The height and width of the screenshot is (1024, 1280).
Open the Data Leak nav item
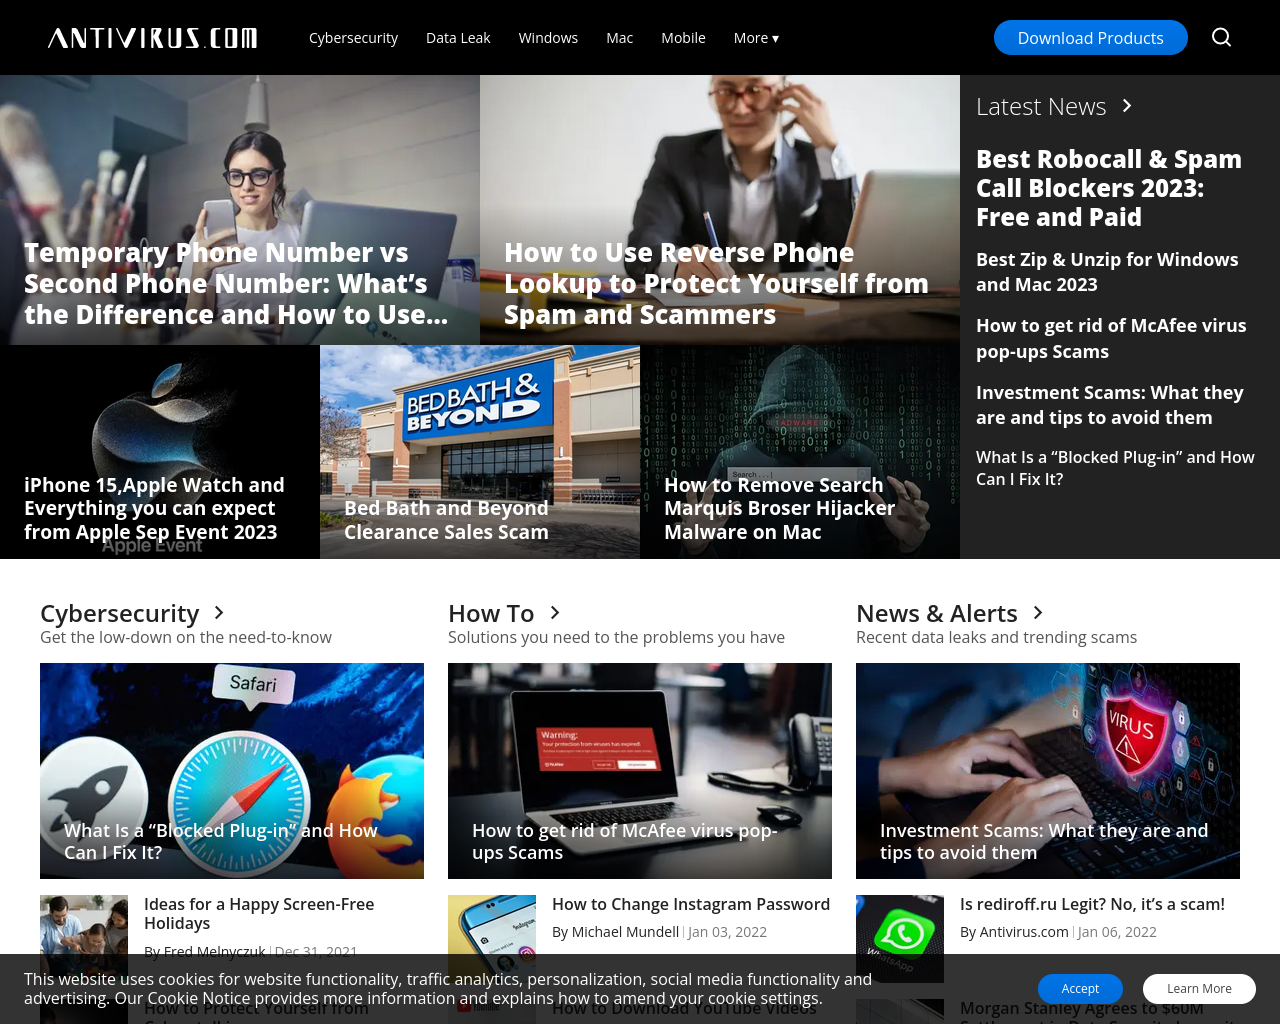(458, 38)
